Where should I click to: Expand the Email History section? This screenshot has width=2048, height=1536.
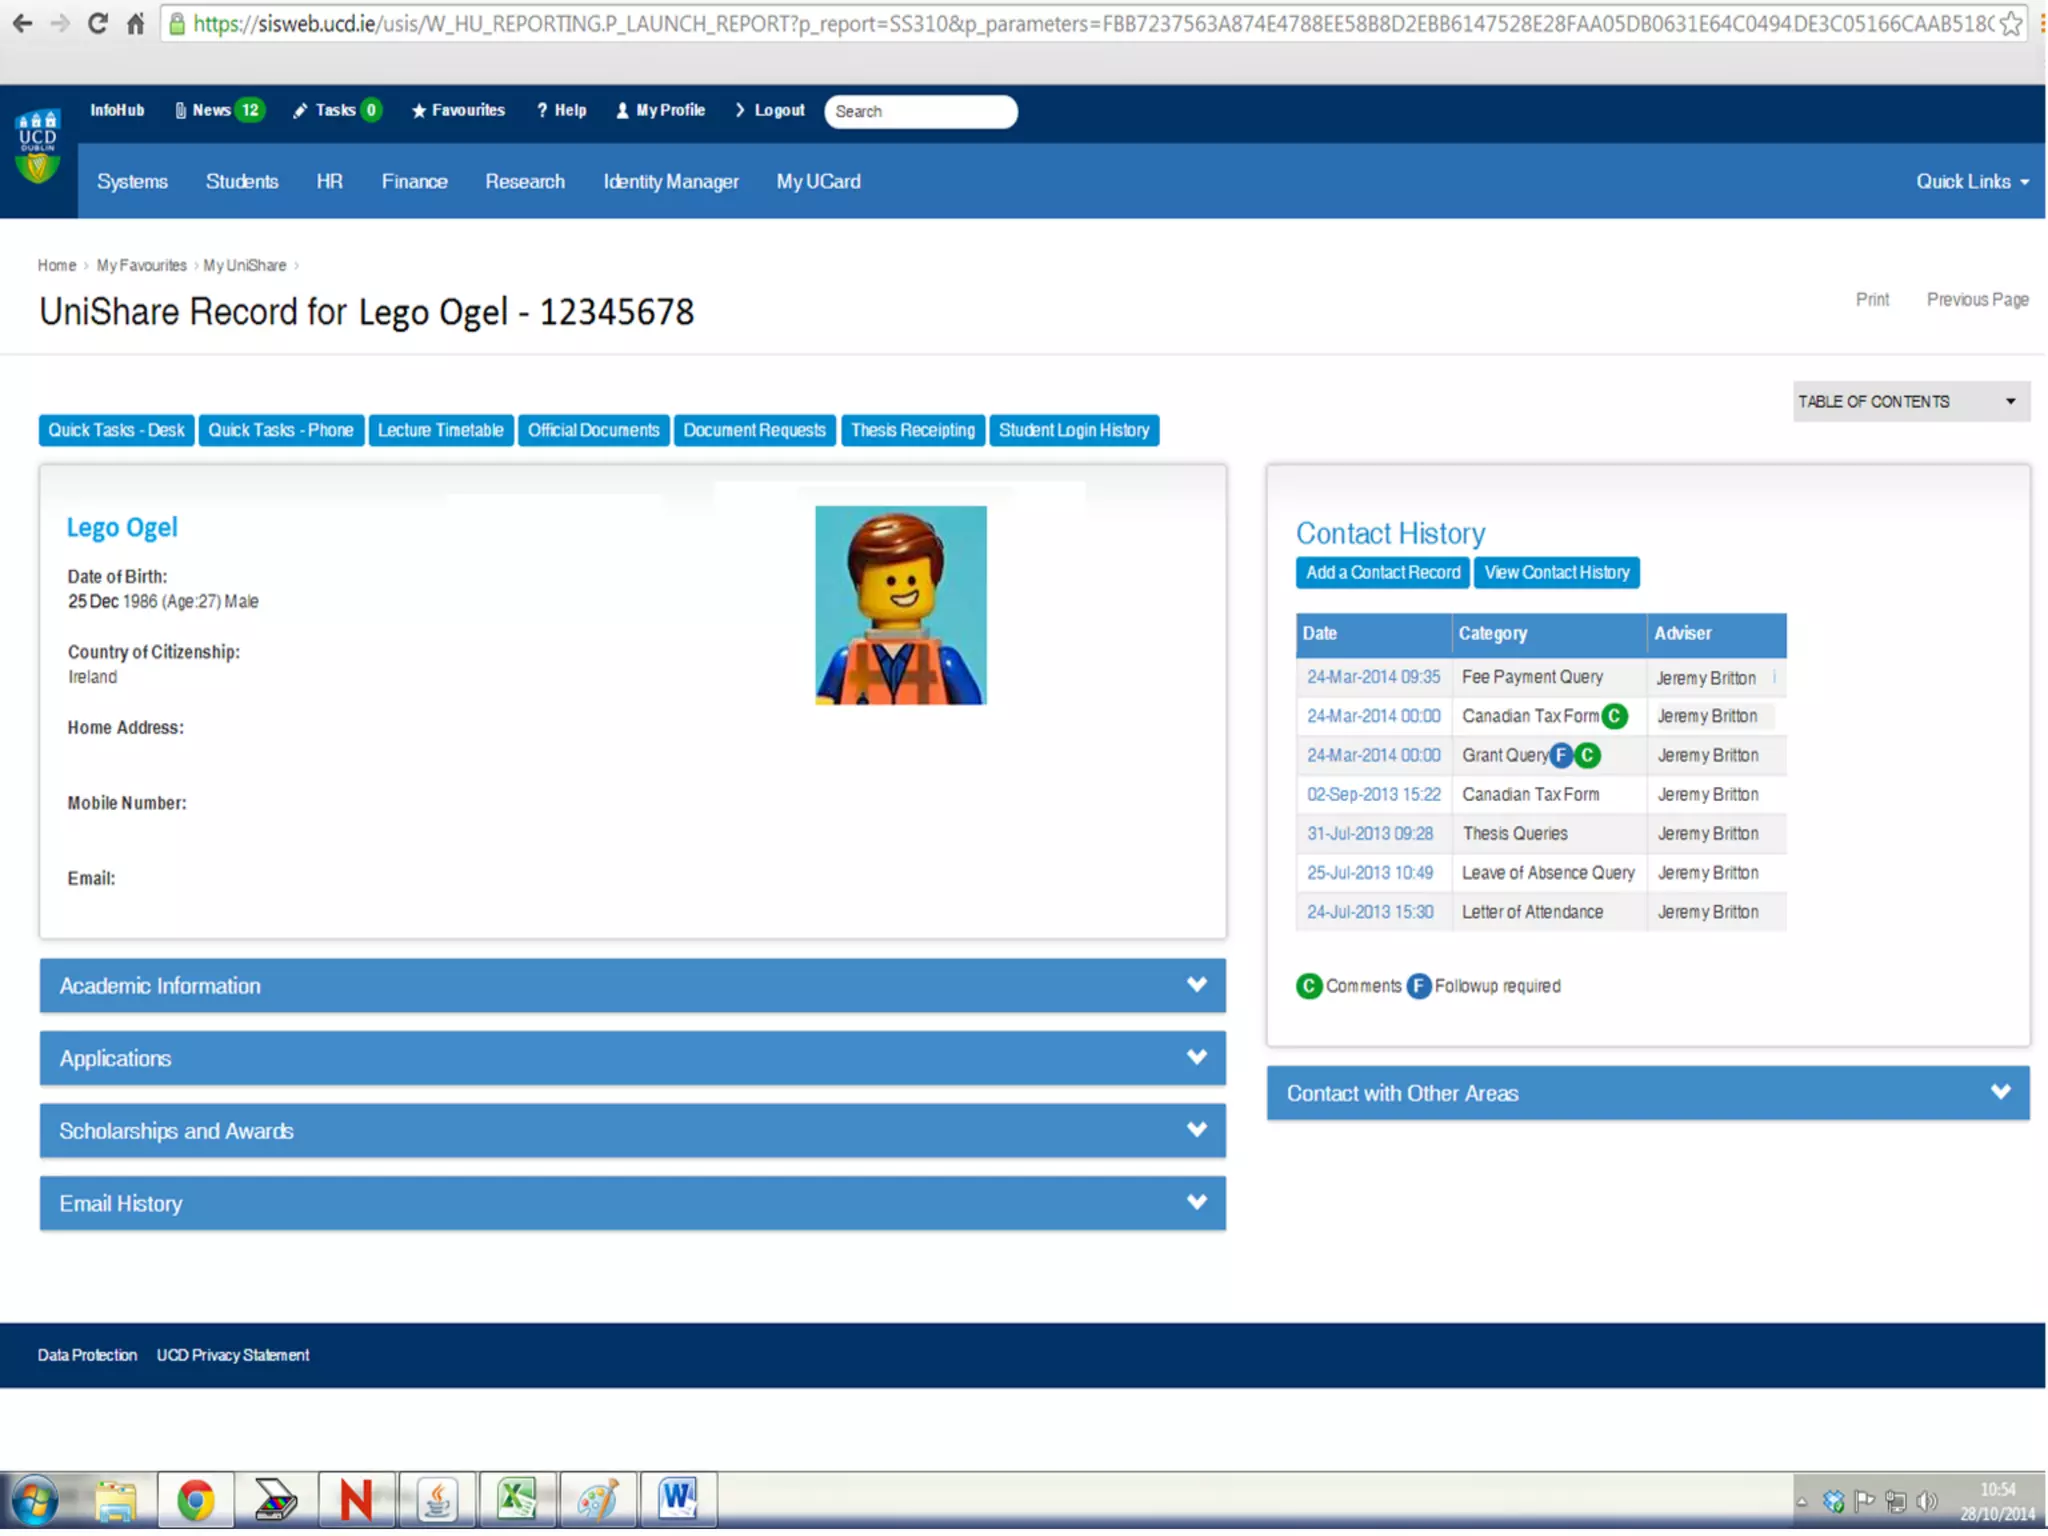(x=632, y=1203)
